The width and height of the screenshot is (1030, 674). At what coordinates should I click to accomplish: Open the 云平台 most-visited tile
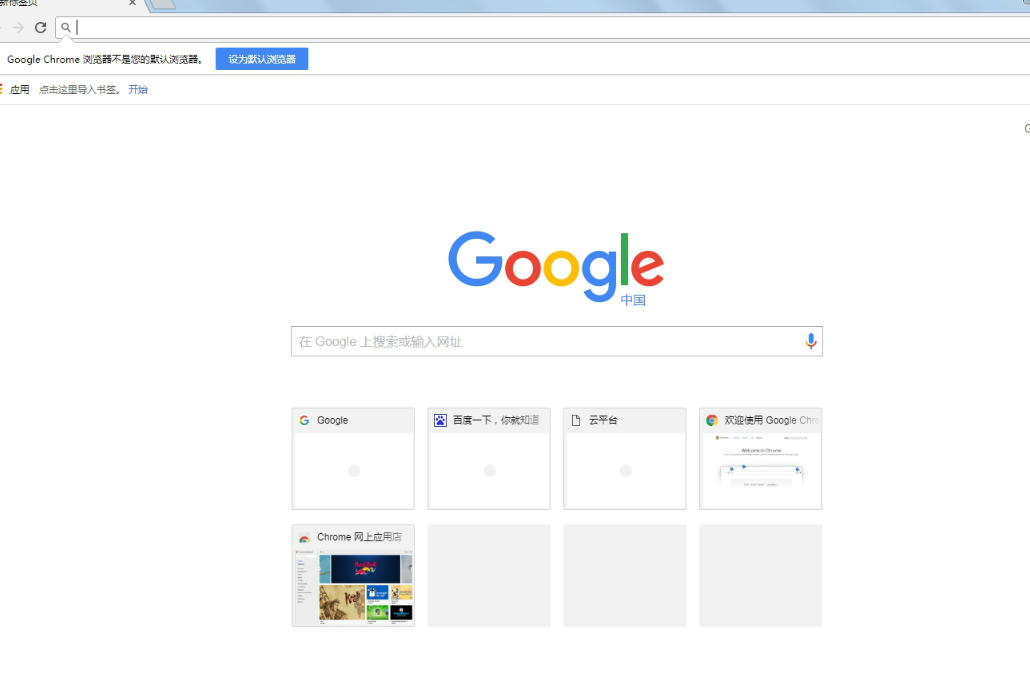[625, 459]
